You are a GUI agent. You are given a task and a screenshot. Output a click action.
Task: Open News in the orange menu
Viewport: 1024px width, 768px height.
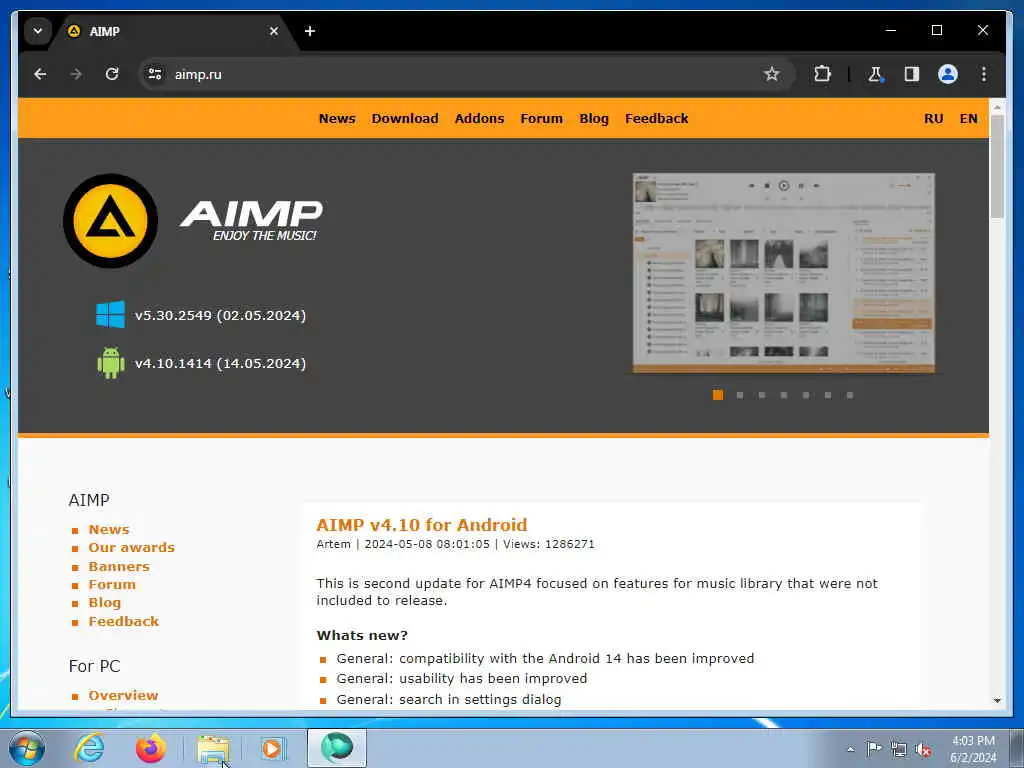(337, 118)
